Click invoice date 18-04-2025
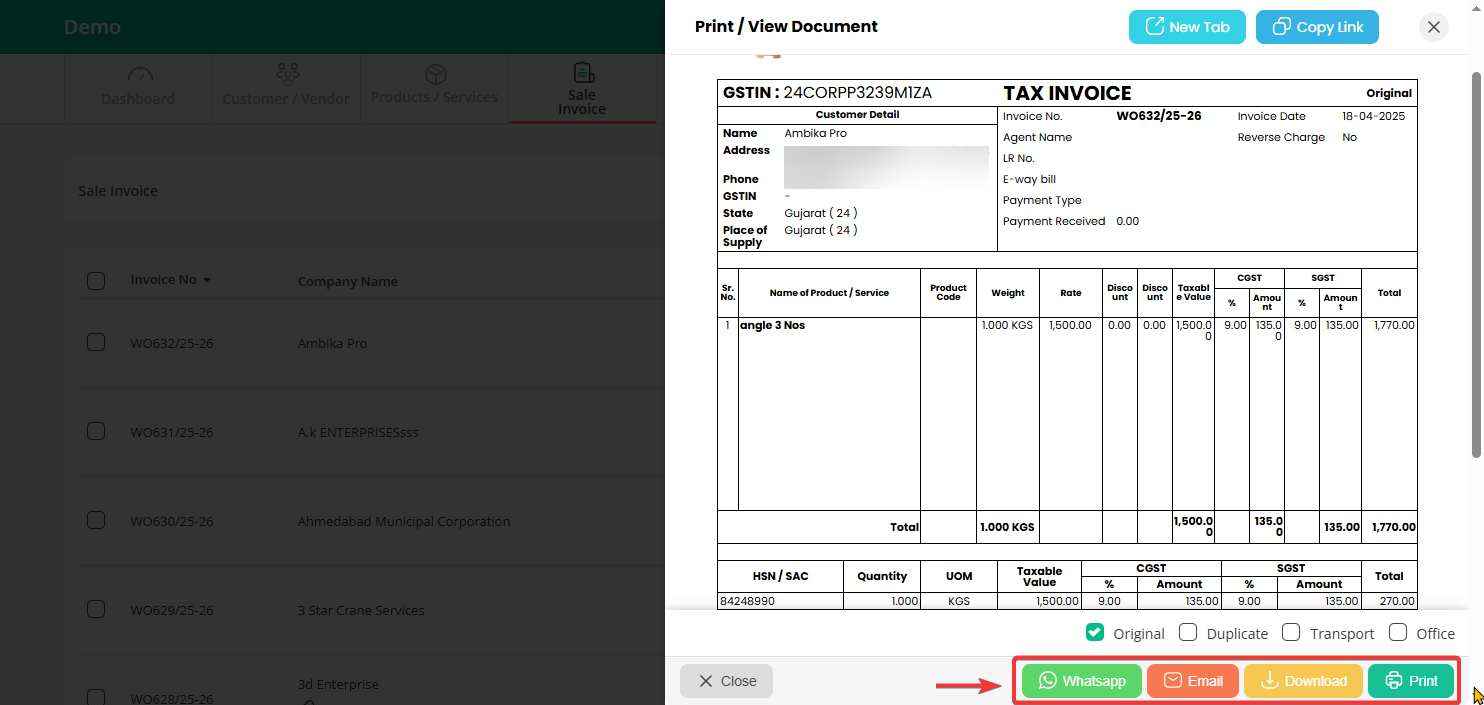The height and width of the screenshot is (705, 1484). click(1374, 116)
